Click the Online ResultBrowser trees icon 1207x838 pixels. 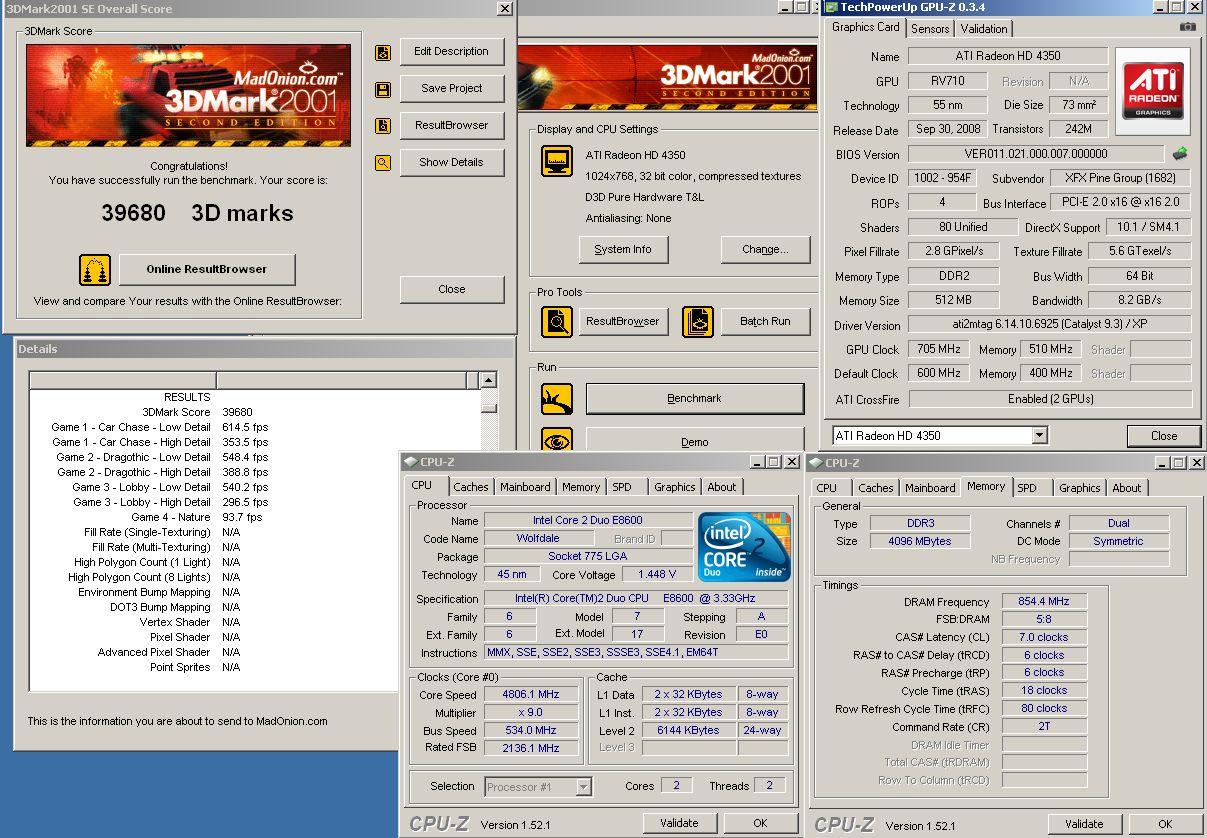95,270
